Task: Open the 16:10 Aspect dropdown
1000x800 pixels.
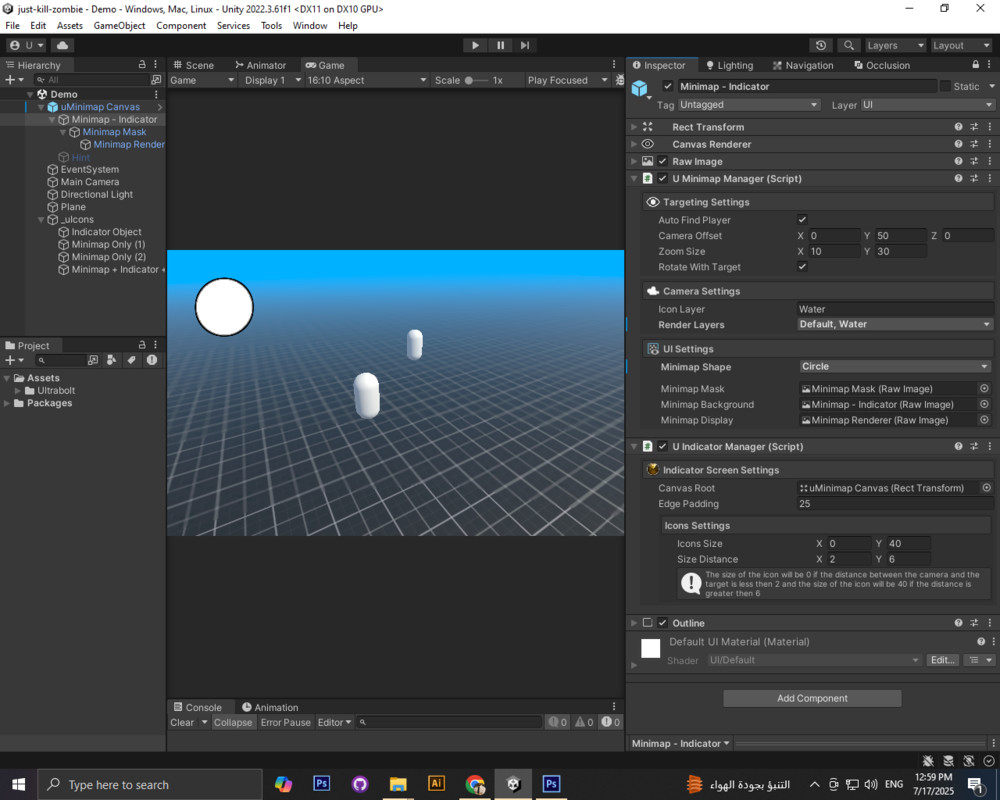Action: 366,80
